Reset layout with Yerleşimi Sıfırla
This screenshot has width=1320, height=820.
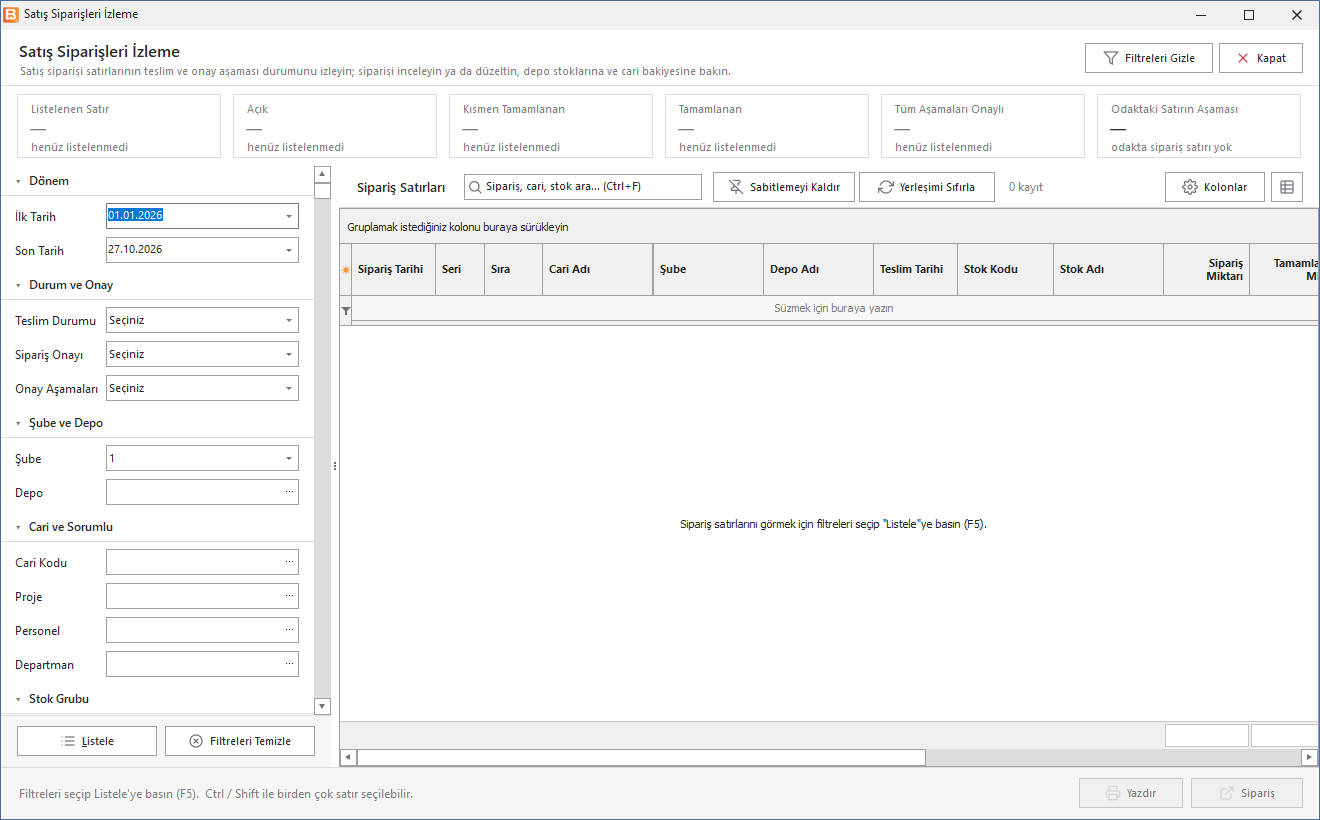point(927,187)
